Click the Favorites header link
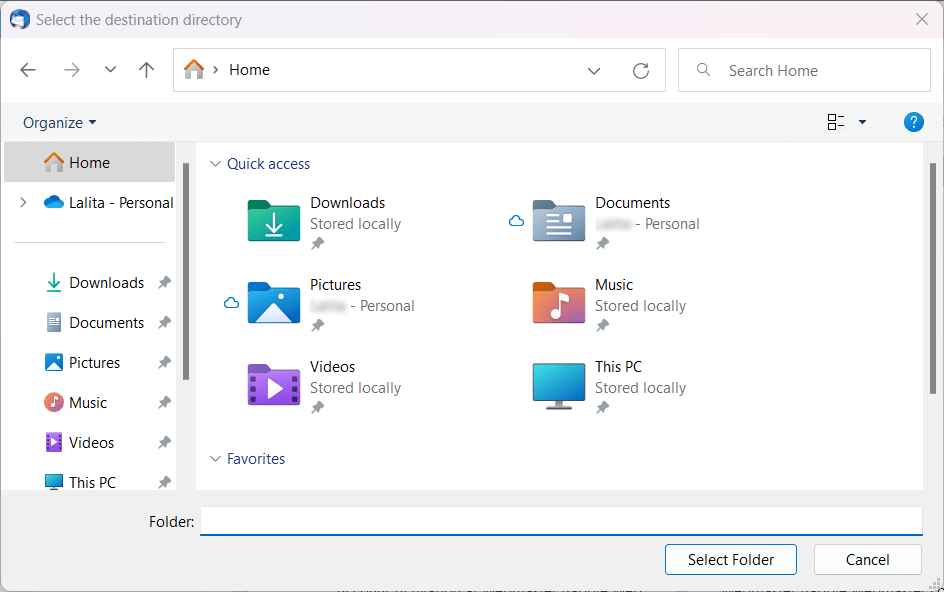 [x=256, y=459]
